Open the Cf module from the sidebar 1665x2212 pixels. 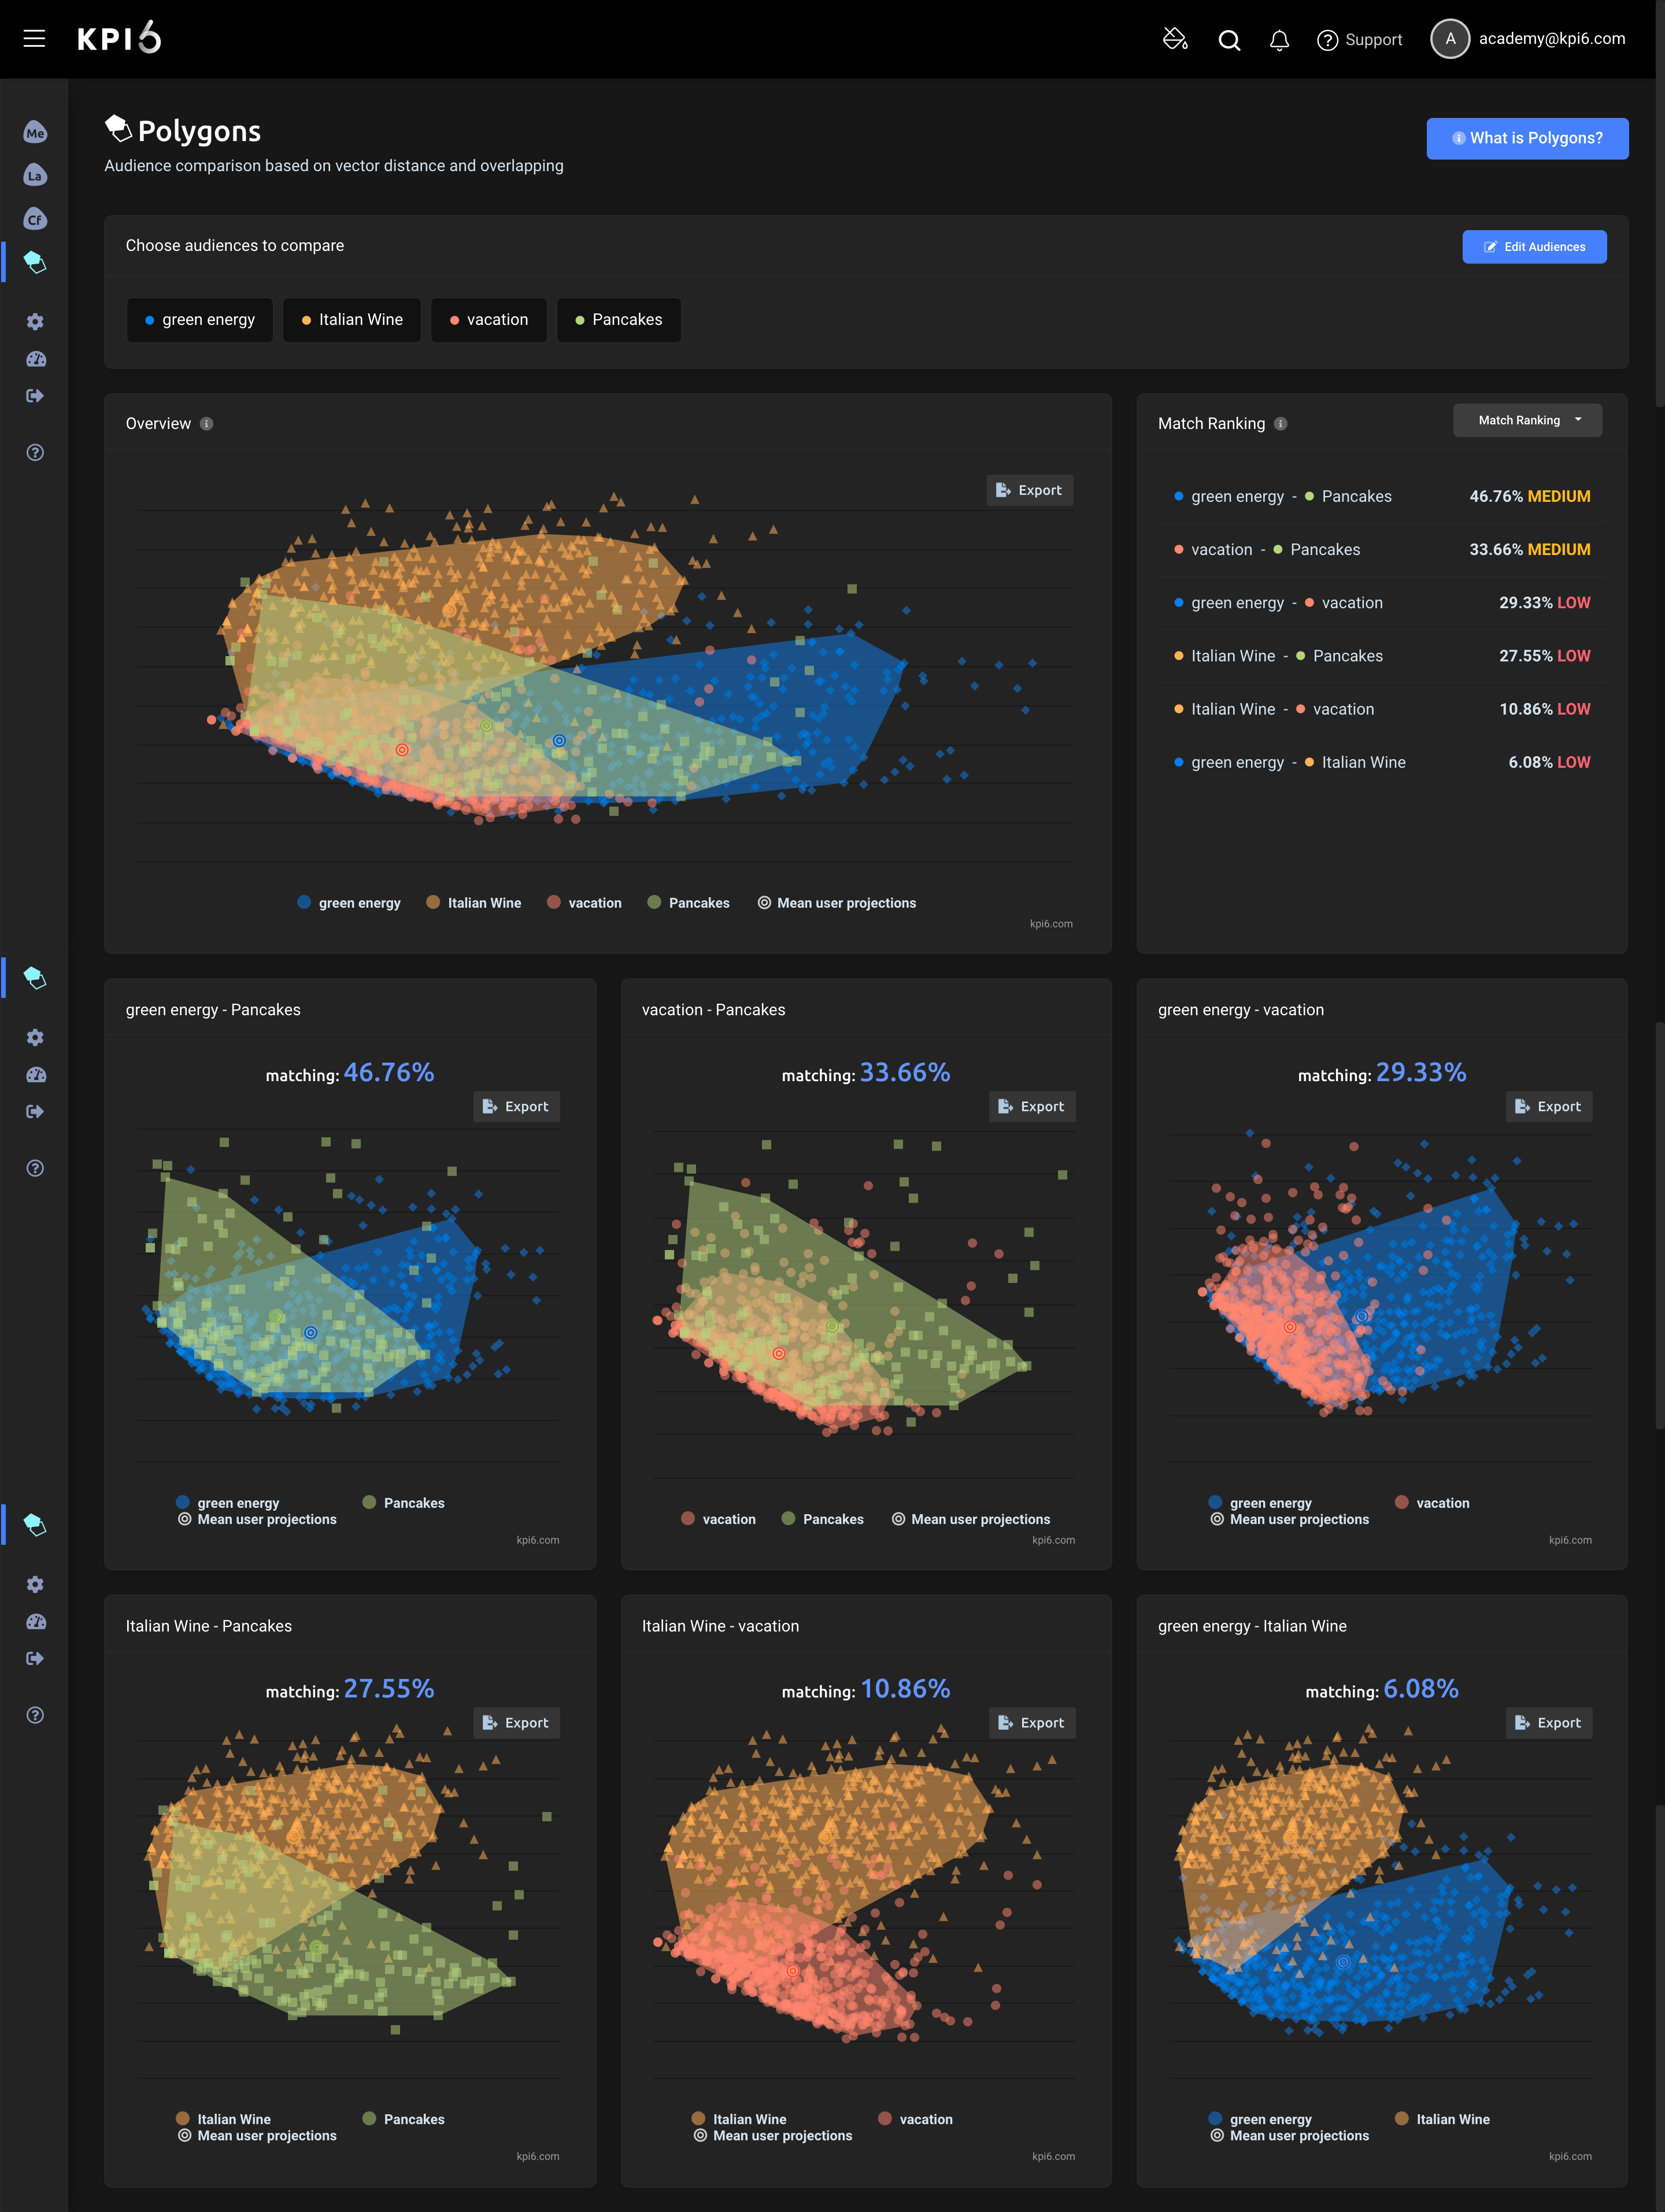(36, 217)
